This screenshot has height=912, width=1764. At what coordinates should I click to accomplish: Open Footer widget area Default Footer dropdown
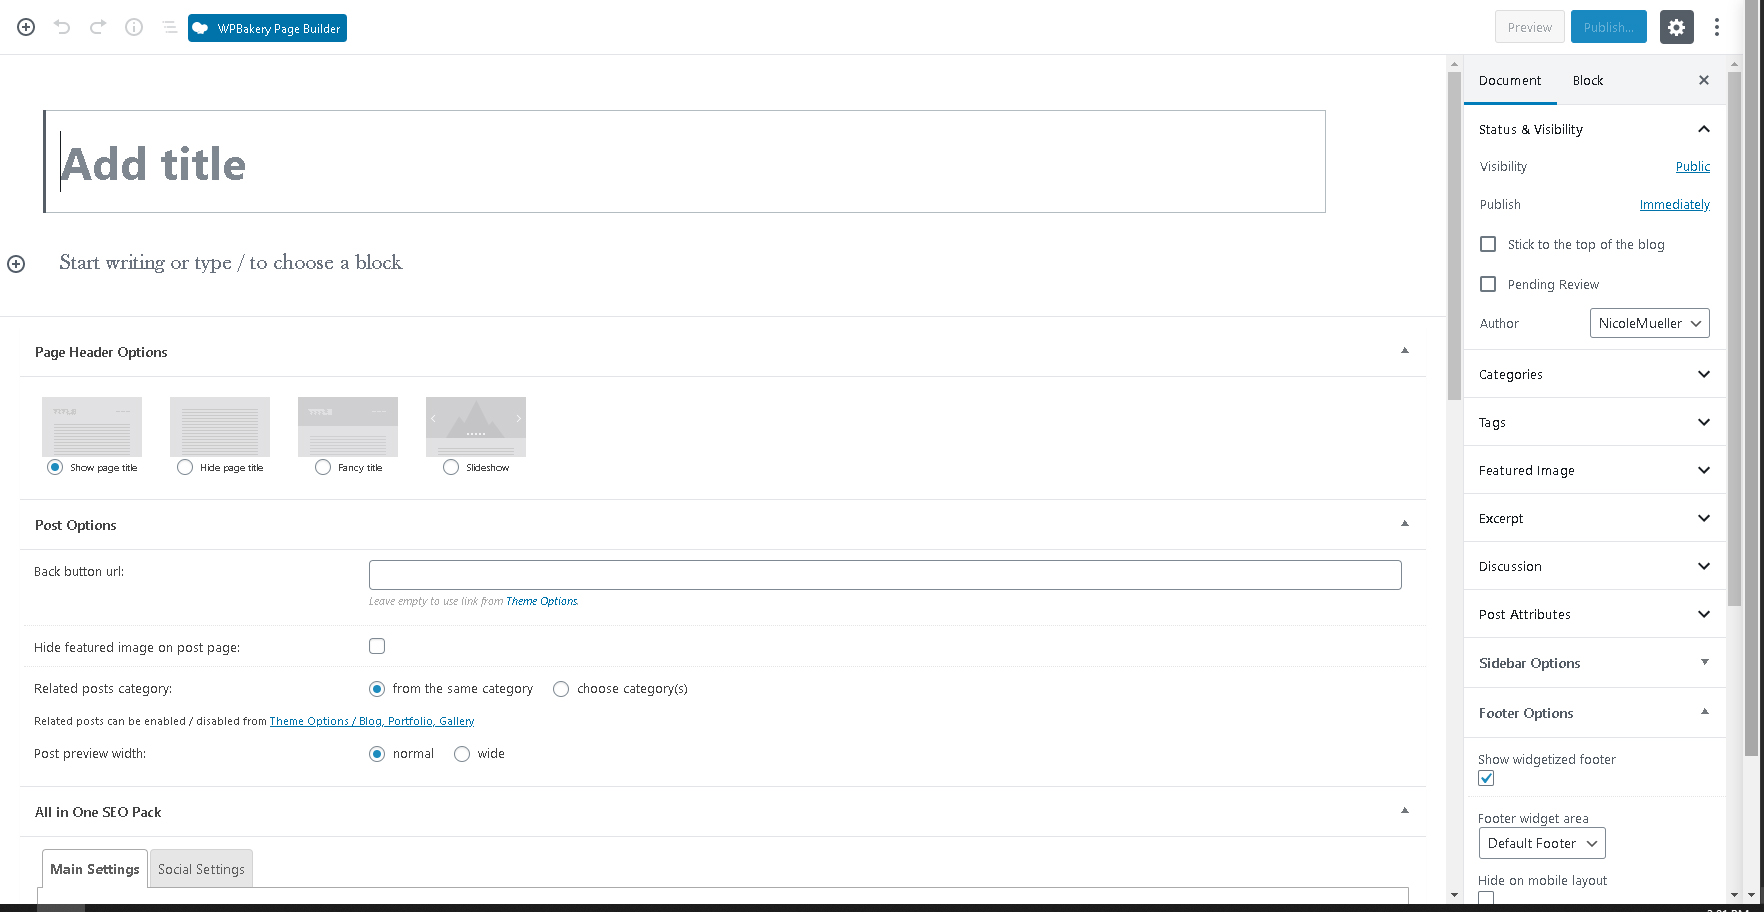pos(1542,843)
